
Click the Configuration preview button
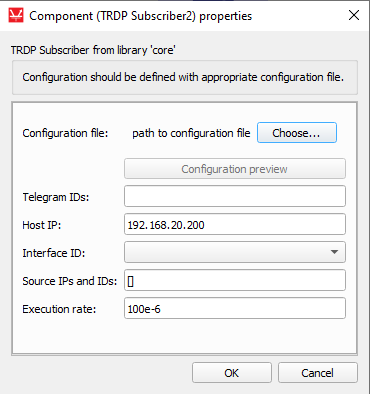coord(235,169)
